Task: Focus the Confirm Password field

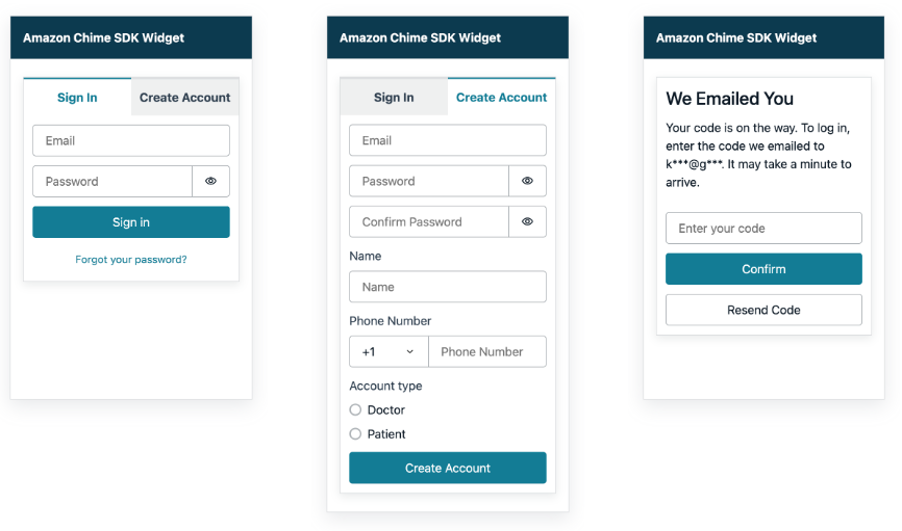Action: [x=429, y=221]
